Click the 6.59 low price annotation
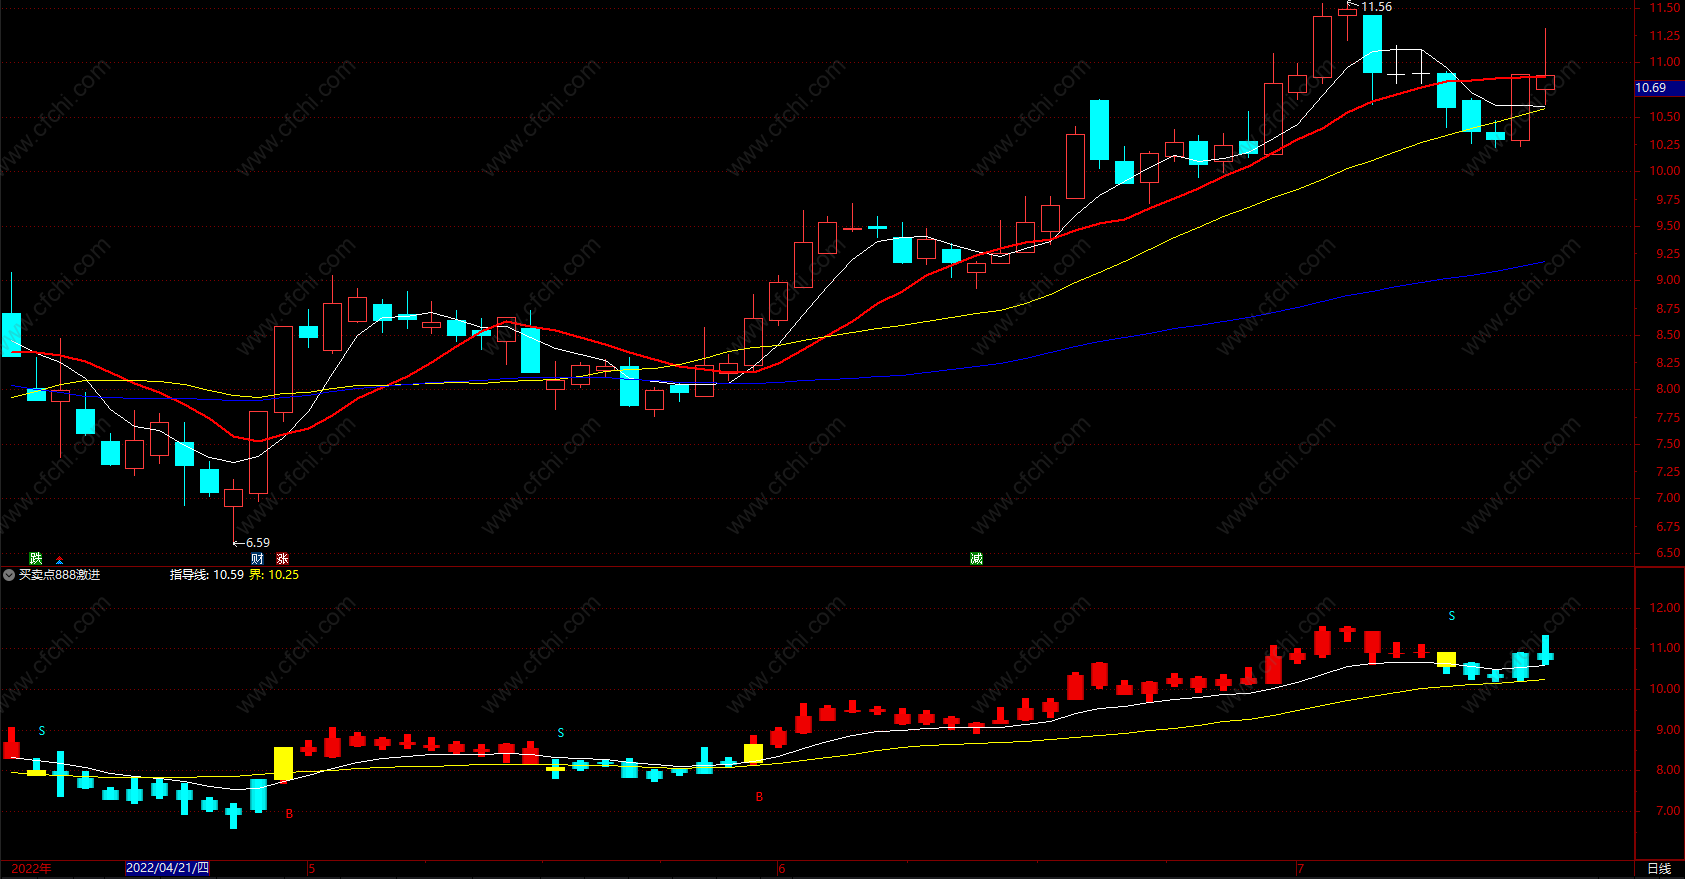1685x879 pixels. coord(257,543)
